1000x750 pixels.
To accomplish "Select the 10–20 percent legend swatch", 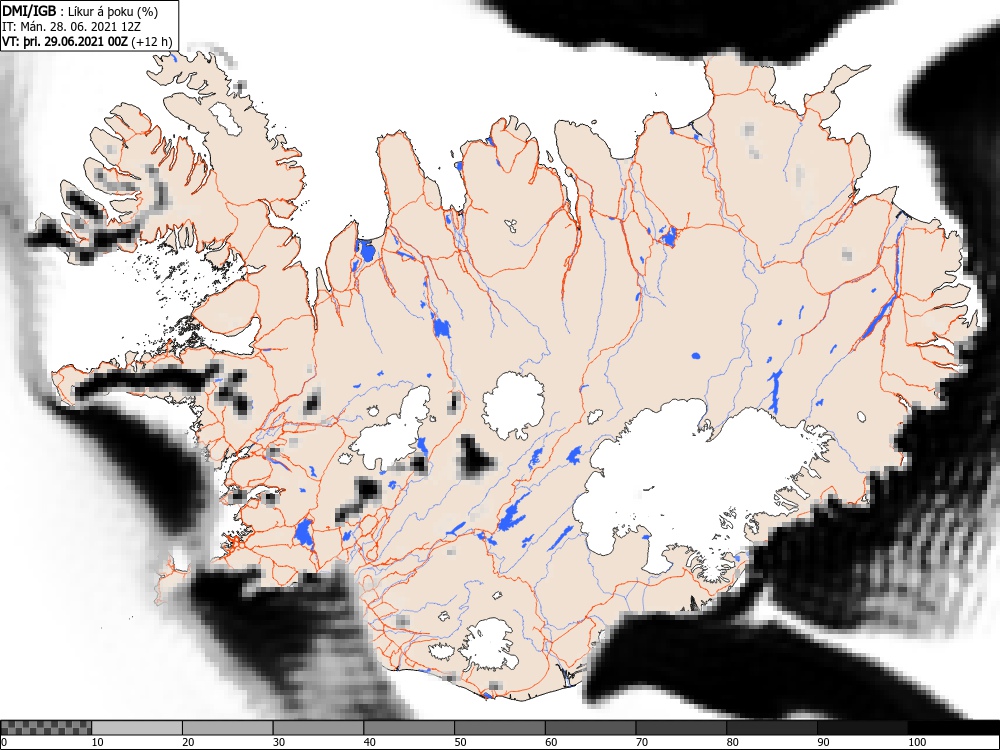I will [137, 728].
